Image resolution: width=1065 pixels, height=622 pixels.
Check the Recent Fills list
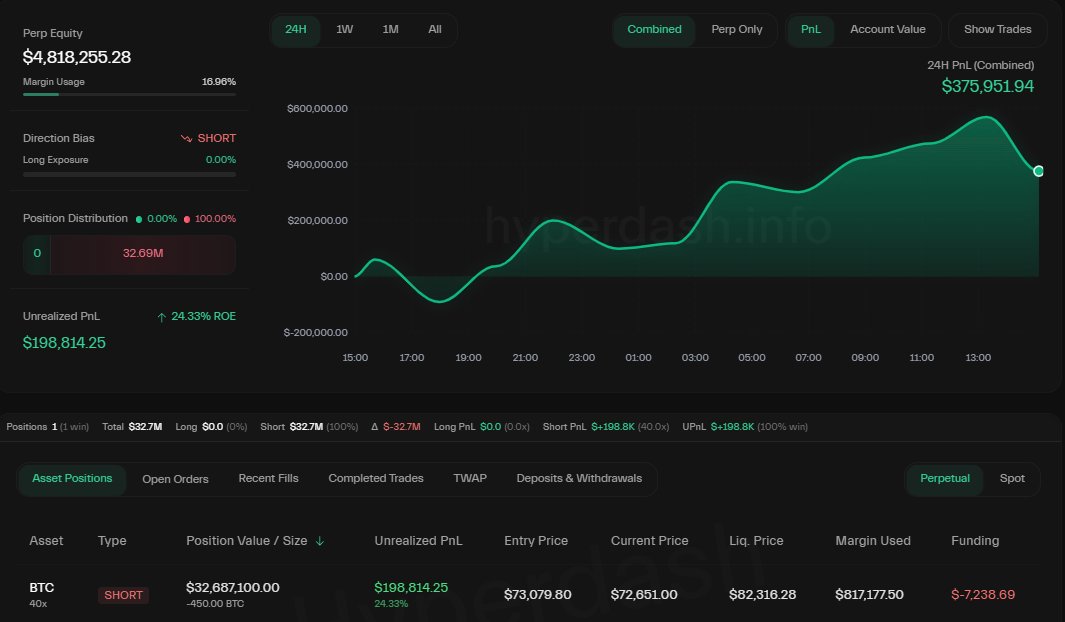[x=268, y=478]
